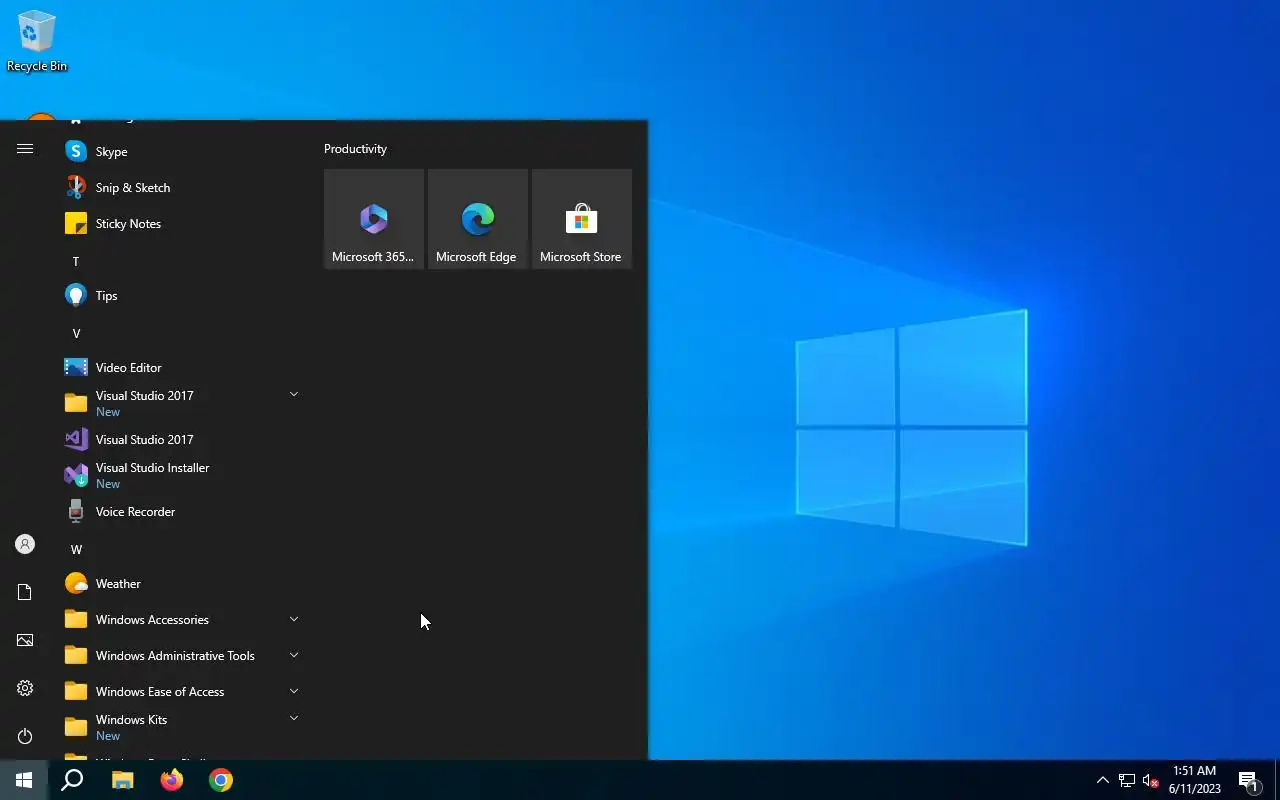Open the Weather app
Screen dimensions: 1280x800
click(x=182, y=584)
